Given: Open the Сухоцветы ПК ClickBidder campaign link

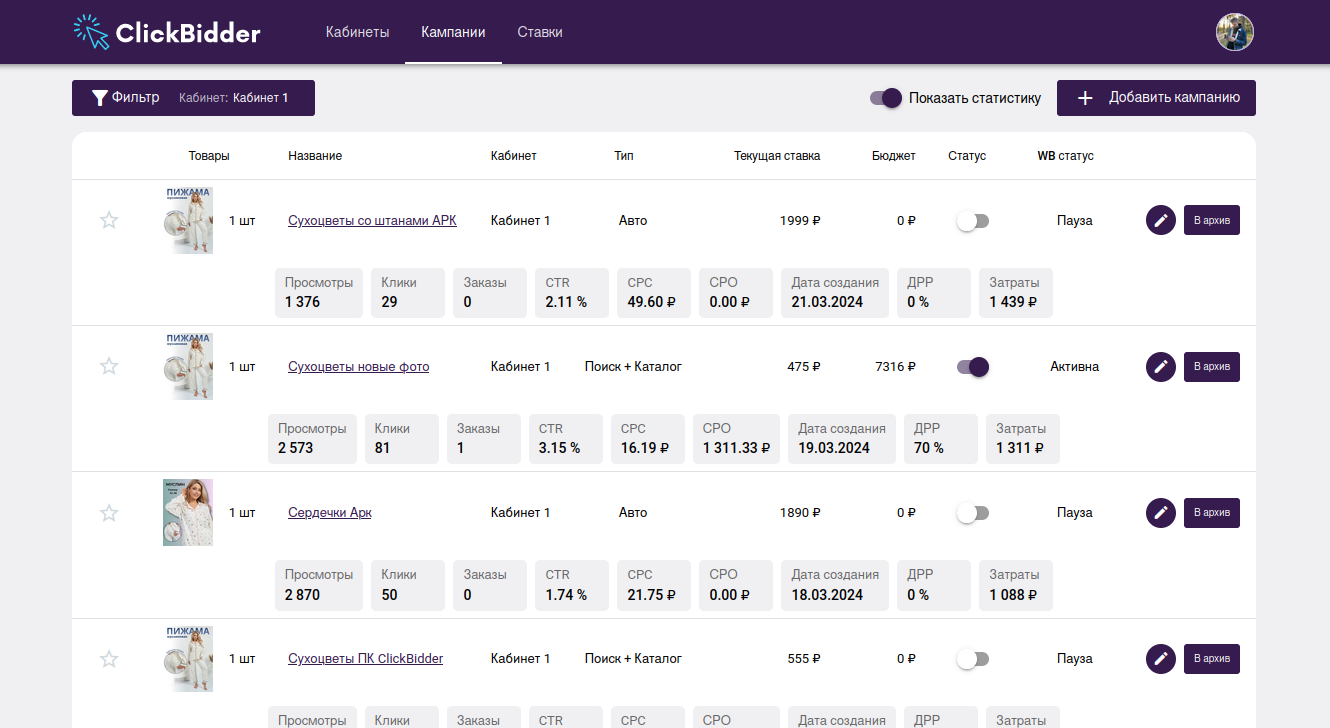Looking at the screenshot, I should click(x=365, y=659).
